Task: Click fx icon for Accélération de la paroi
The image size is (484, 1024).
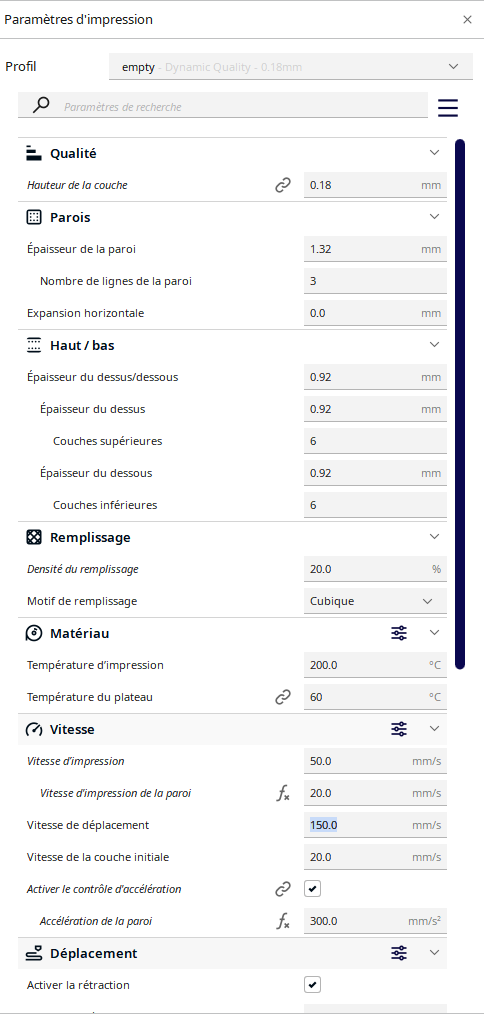Action: [283, 921]
